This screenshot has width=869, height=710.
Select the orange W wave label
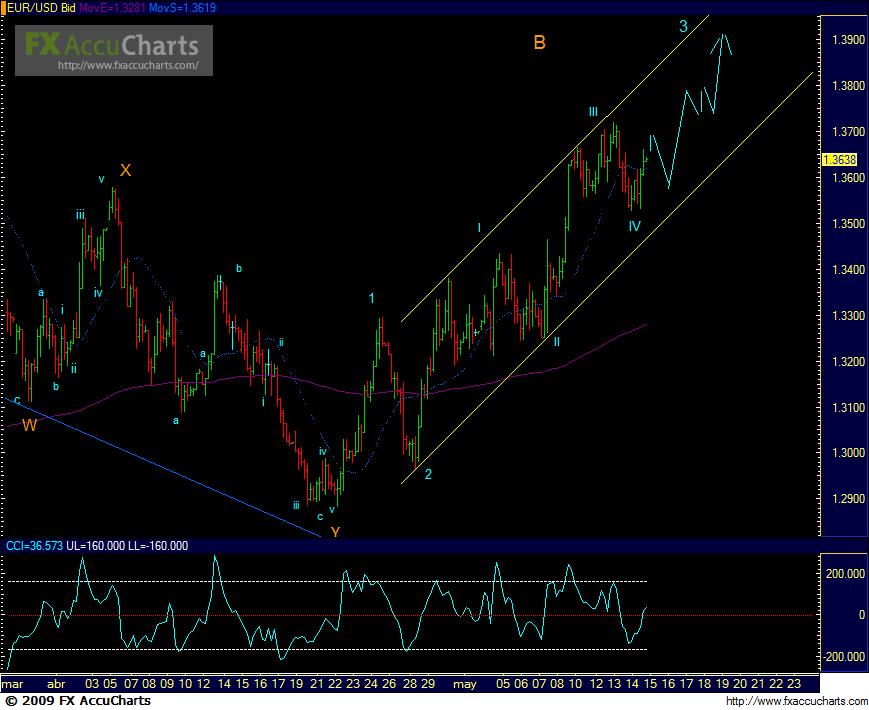(x=30, y=425)
